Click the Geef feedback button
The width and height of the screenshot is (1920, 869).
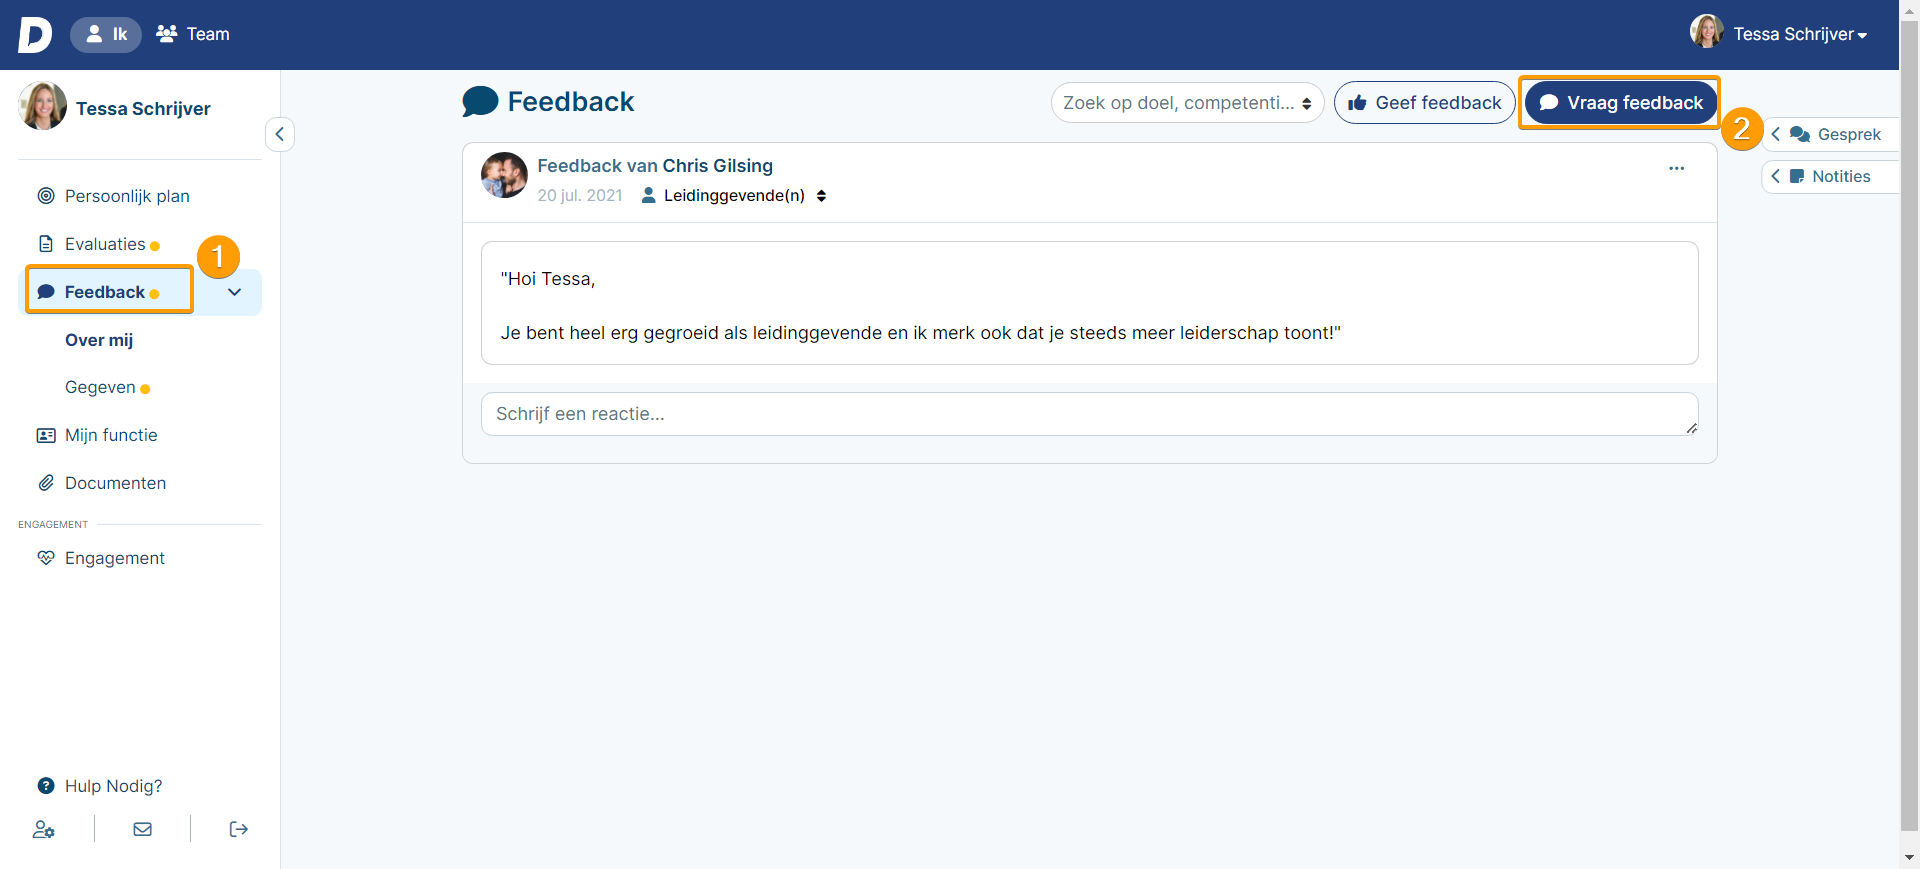coord(1424,103)
